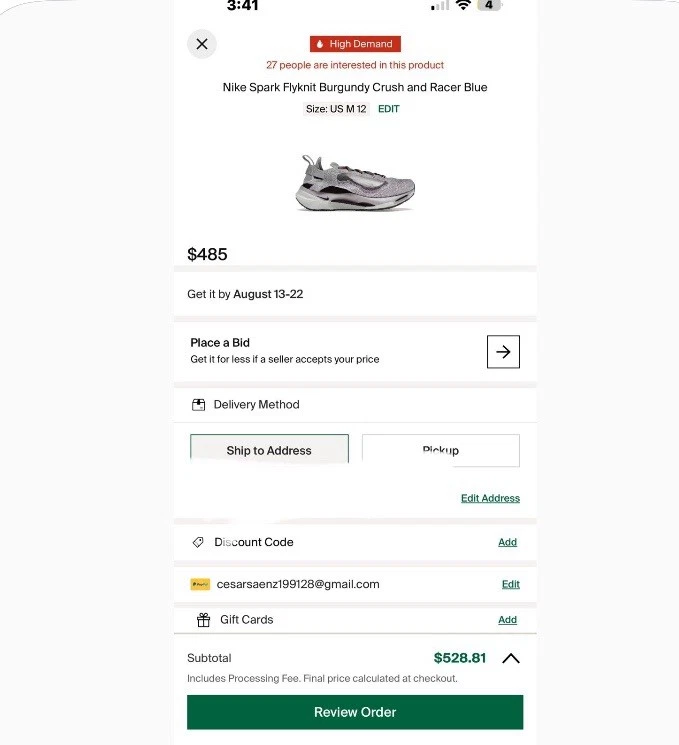679x745 pixels.
Task: Click the Place a Bid arrow icon
Action: [503, 352]
